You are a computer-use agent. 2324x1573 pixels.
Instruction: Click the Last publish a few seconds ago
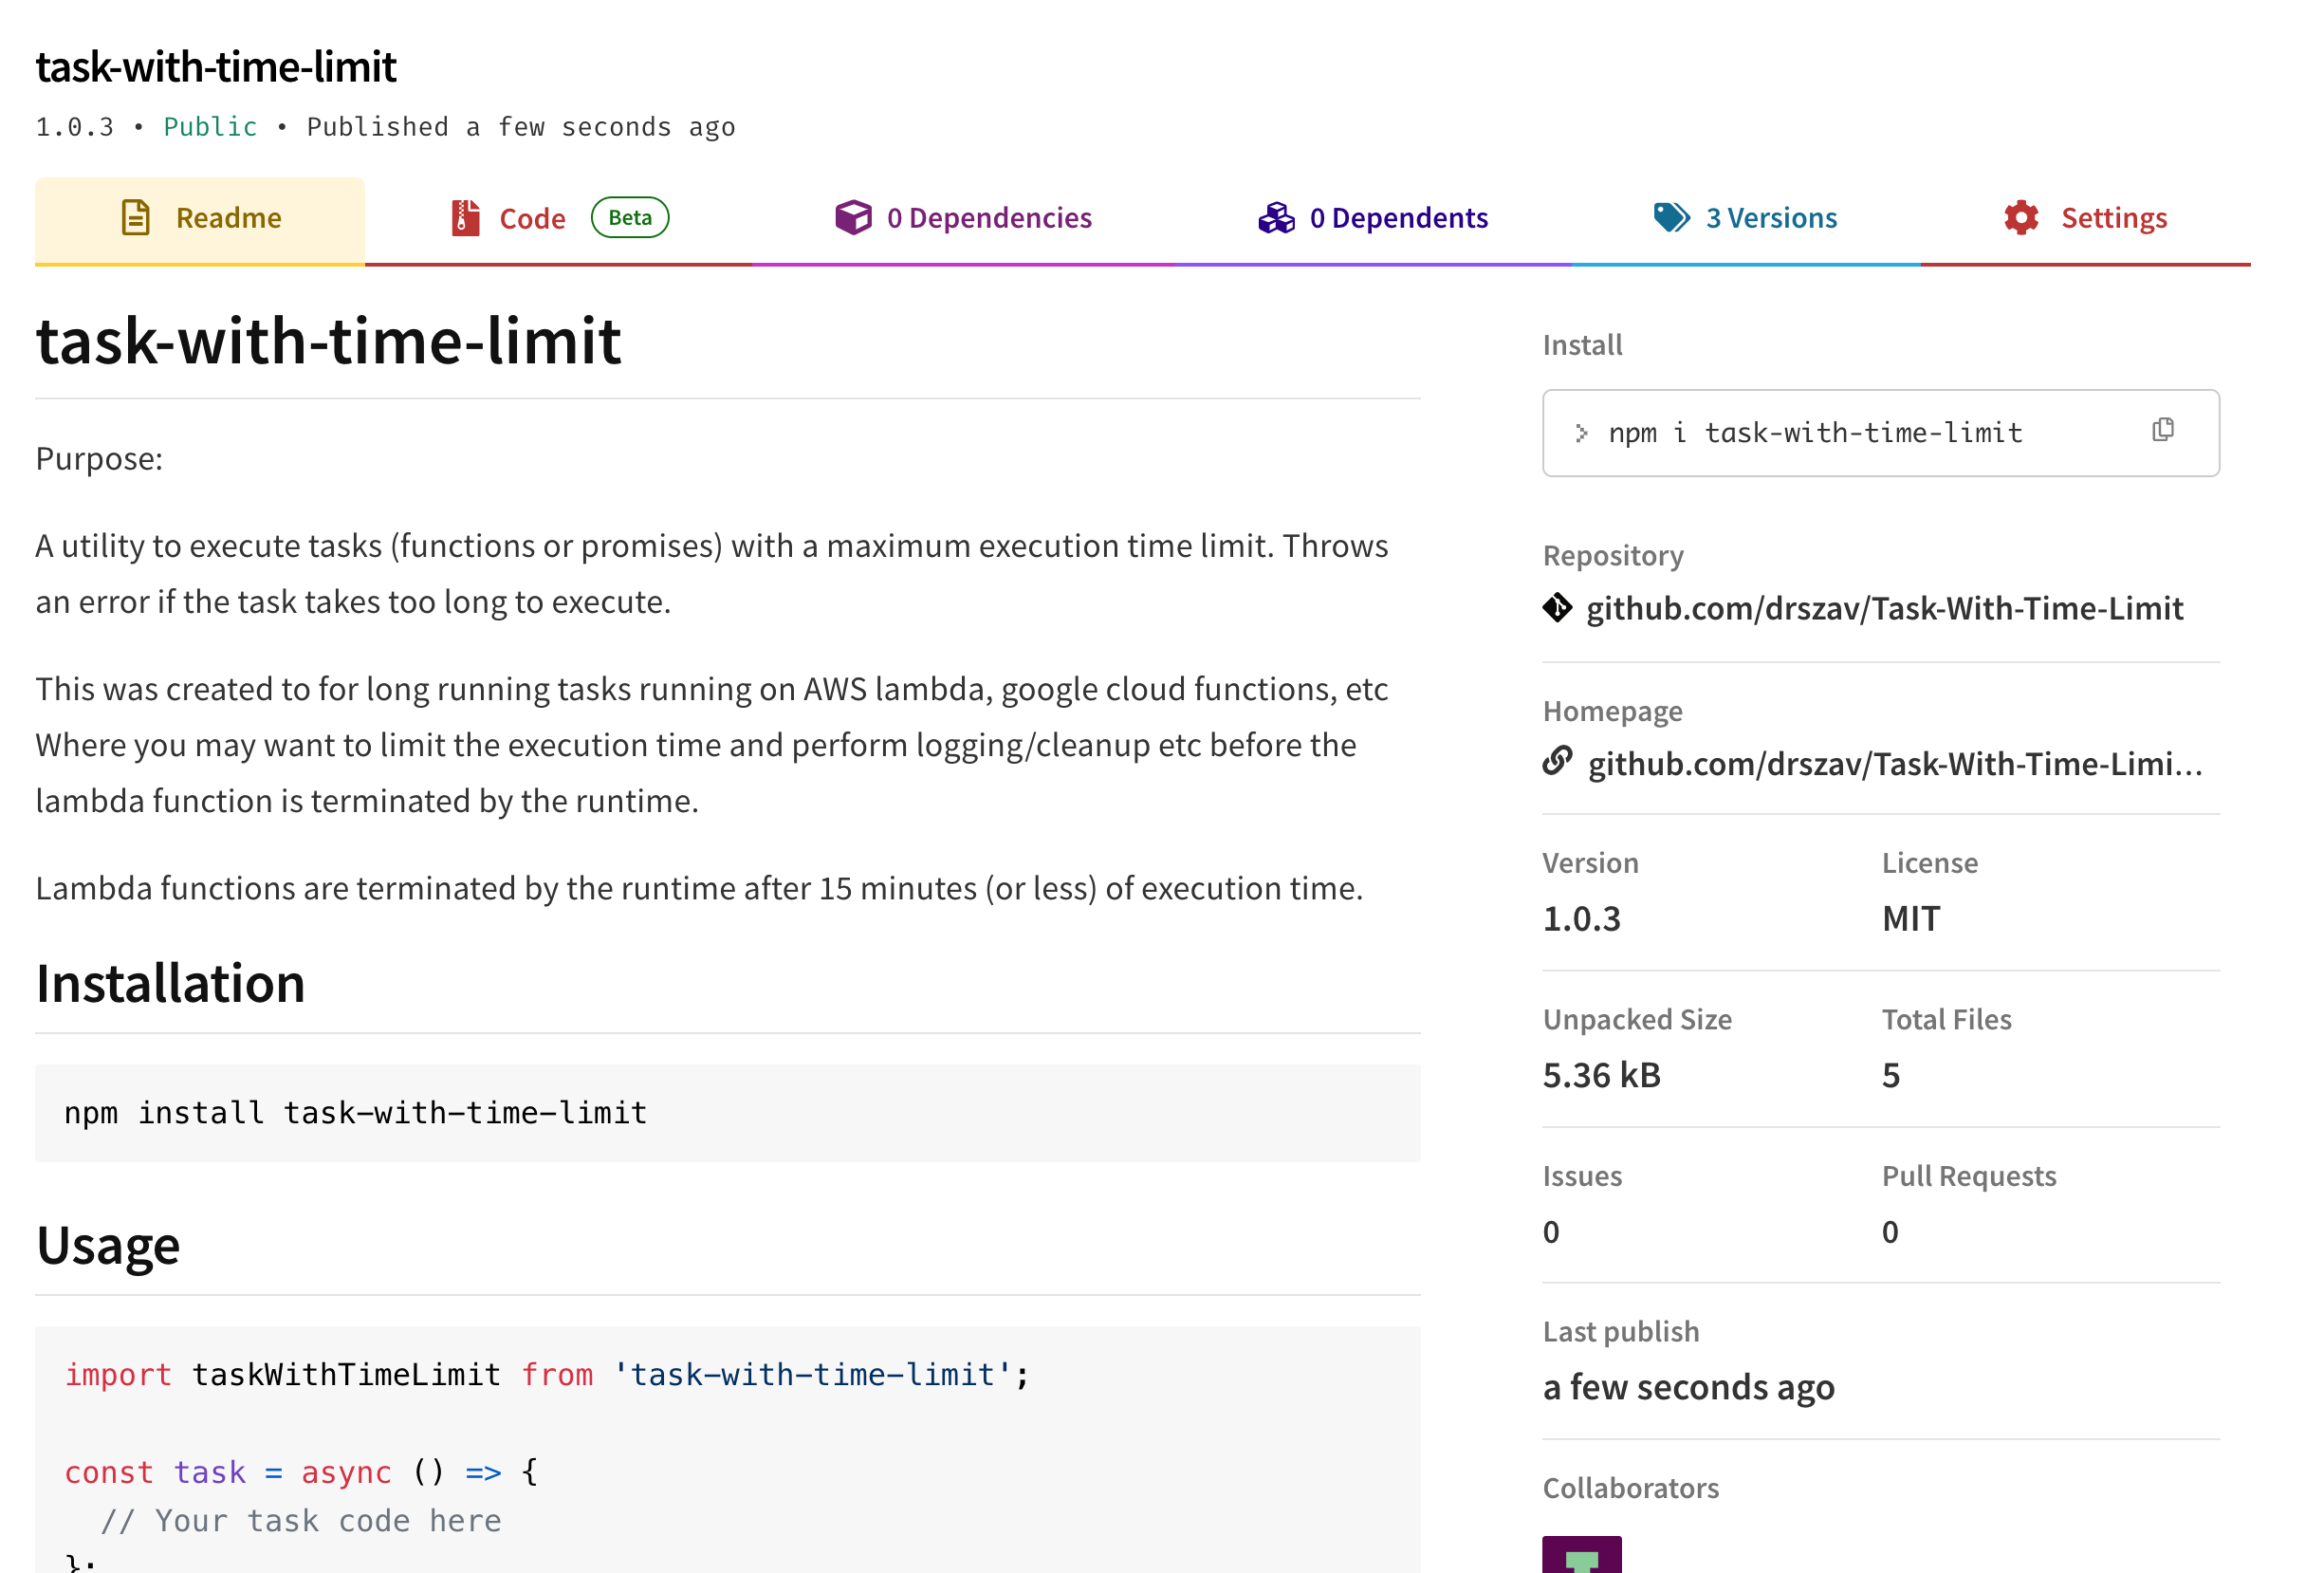tap(1688, 1388)
